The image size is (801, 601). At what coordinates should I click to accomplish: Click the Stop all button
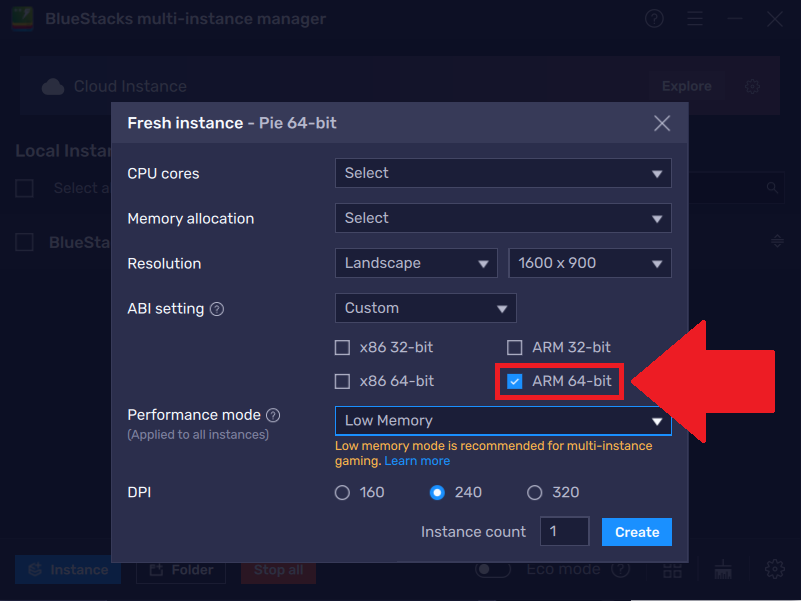pos(278,569)
